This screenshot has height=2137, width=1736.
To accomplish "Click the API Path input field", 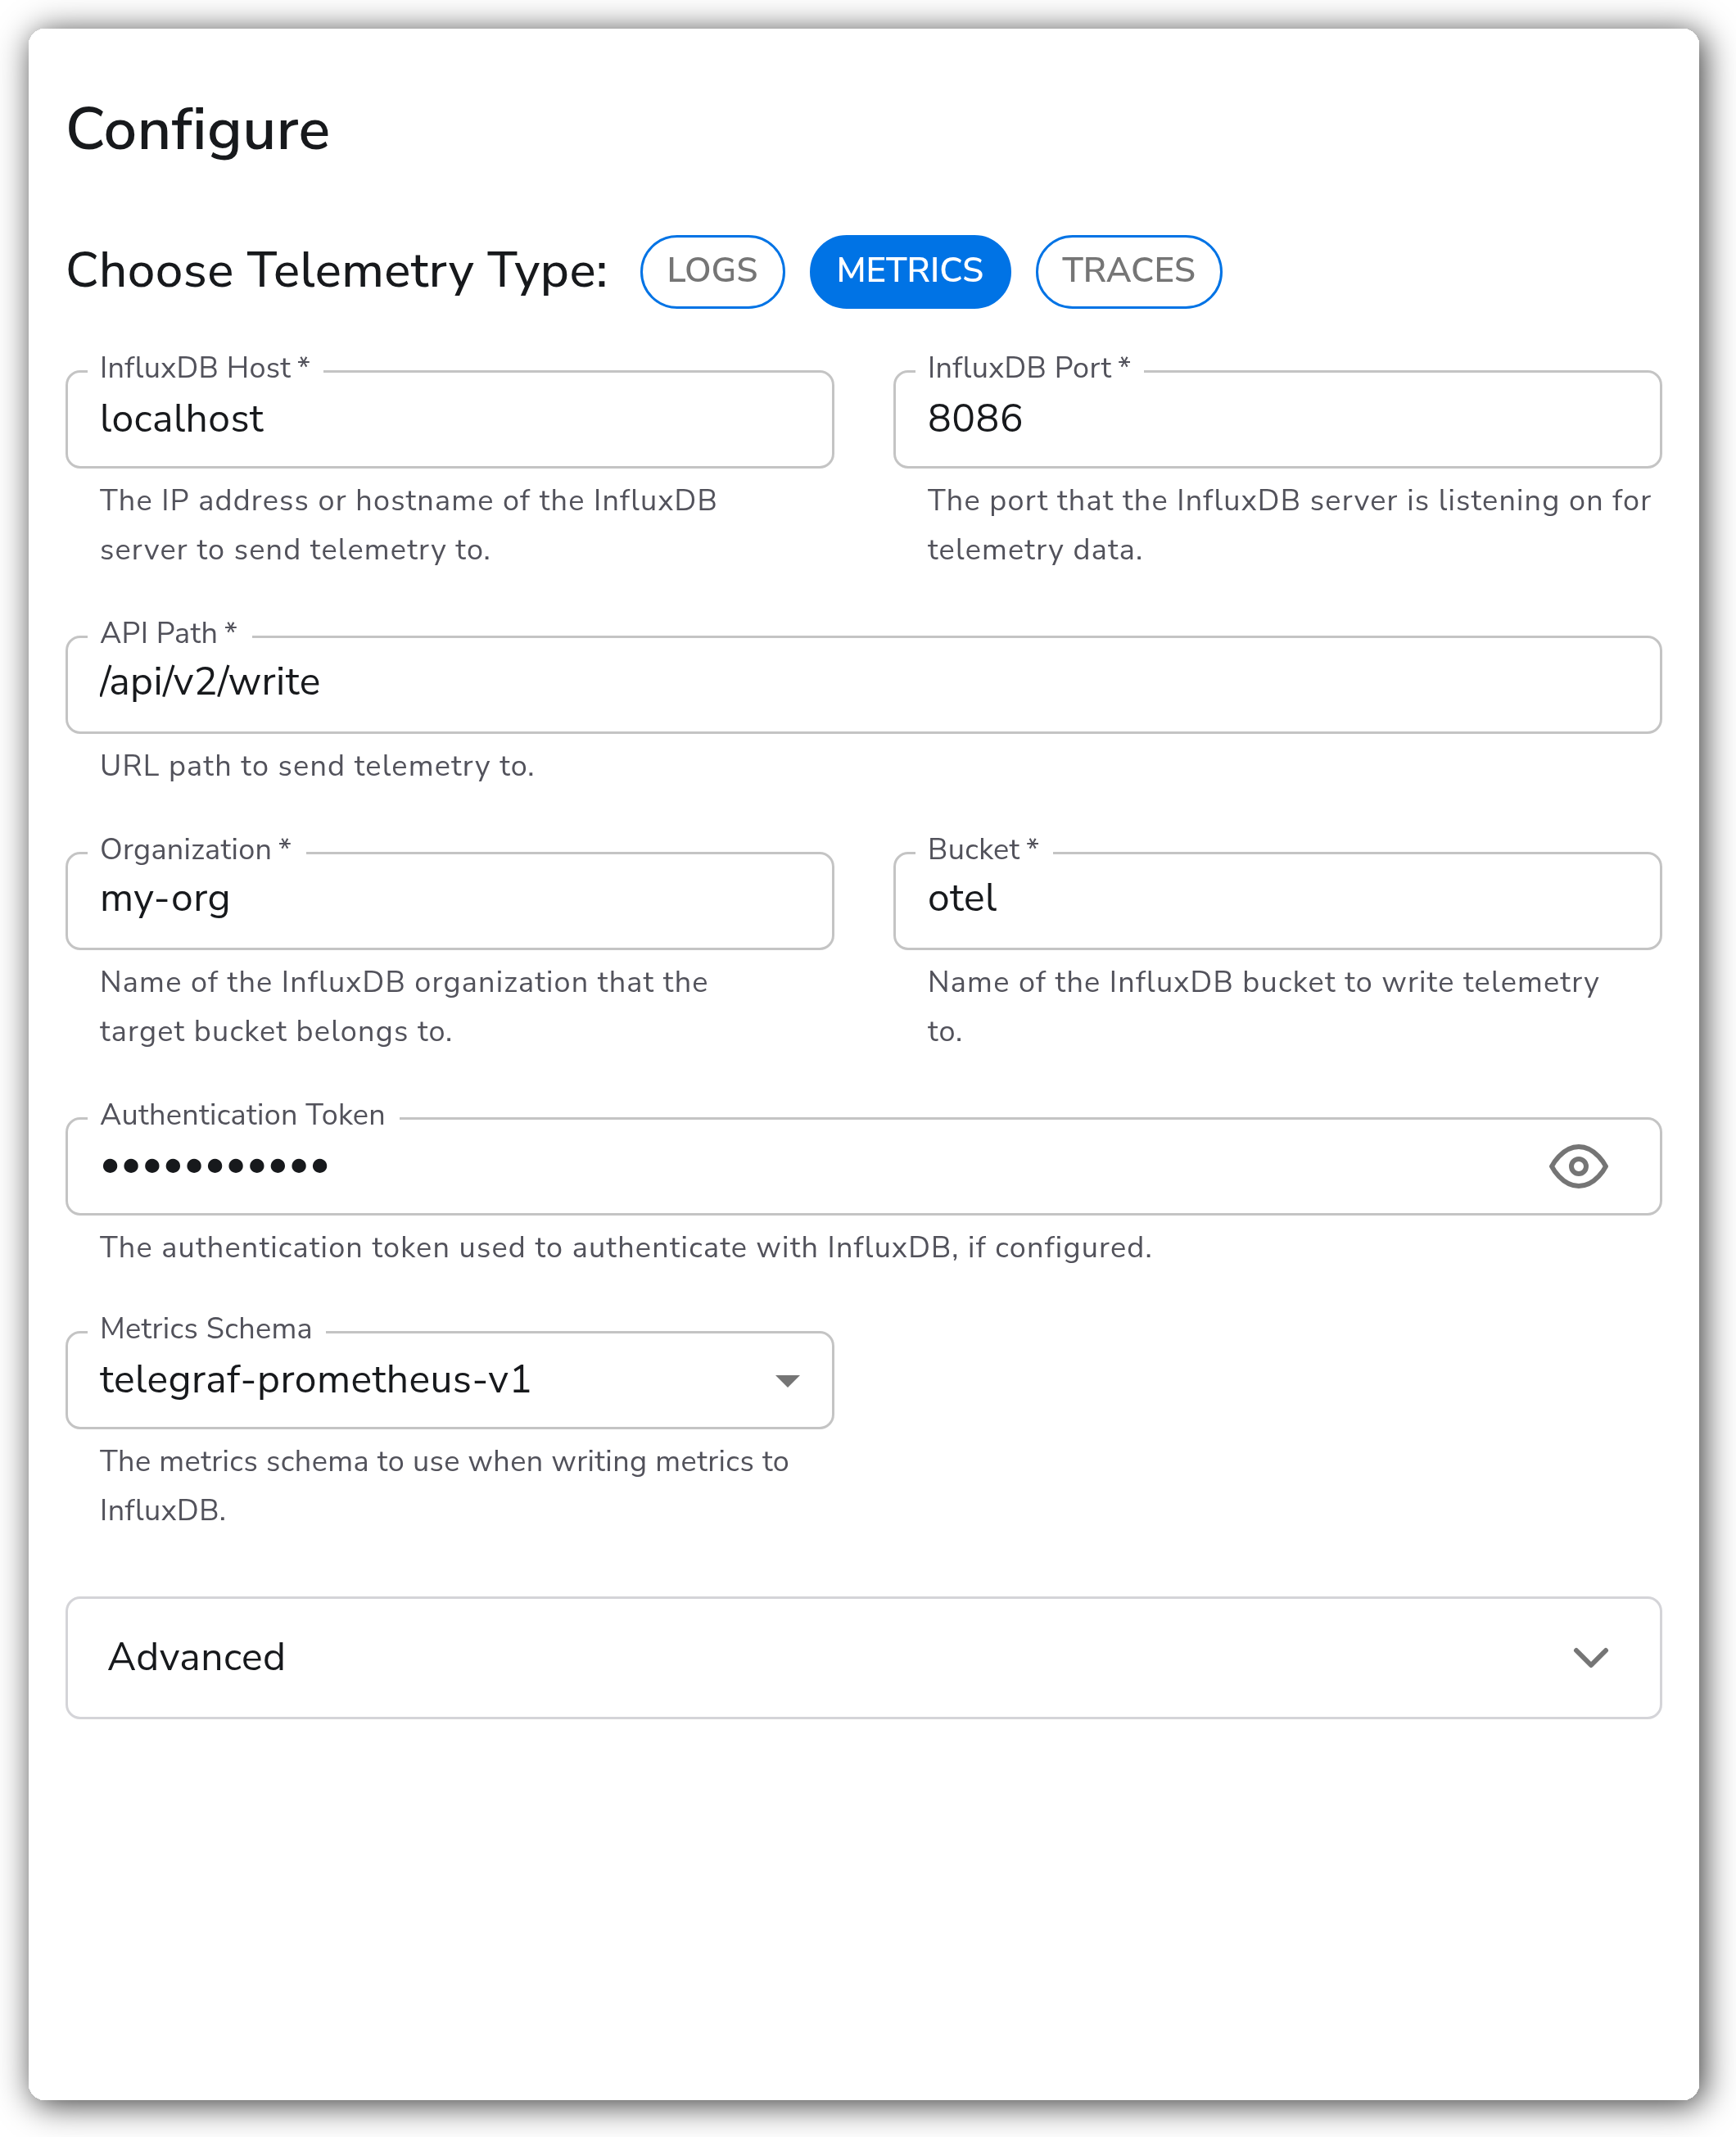I will [863, 684].
